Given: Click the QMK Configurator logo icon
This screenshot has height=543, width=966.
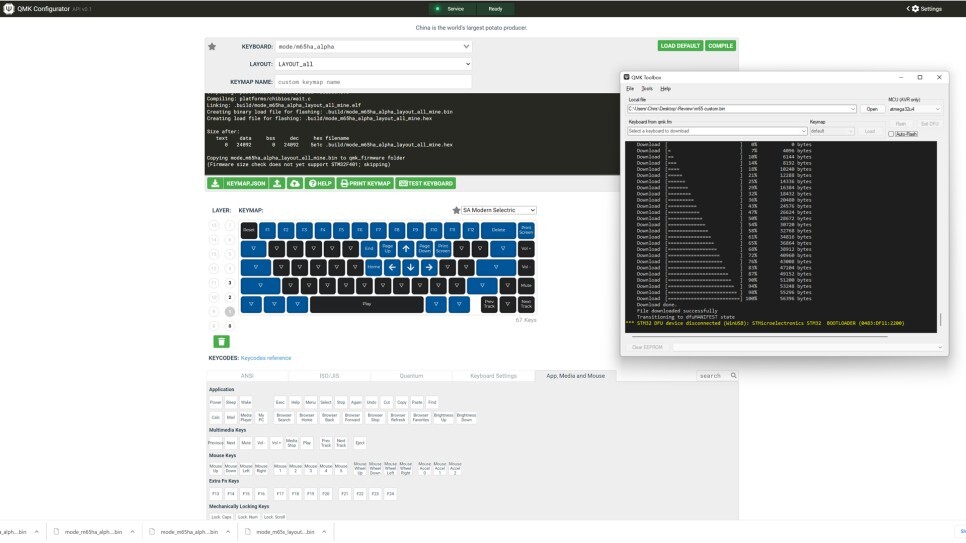Looking at the screenshot, I should 9,9.
